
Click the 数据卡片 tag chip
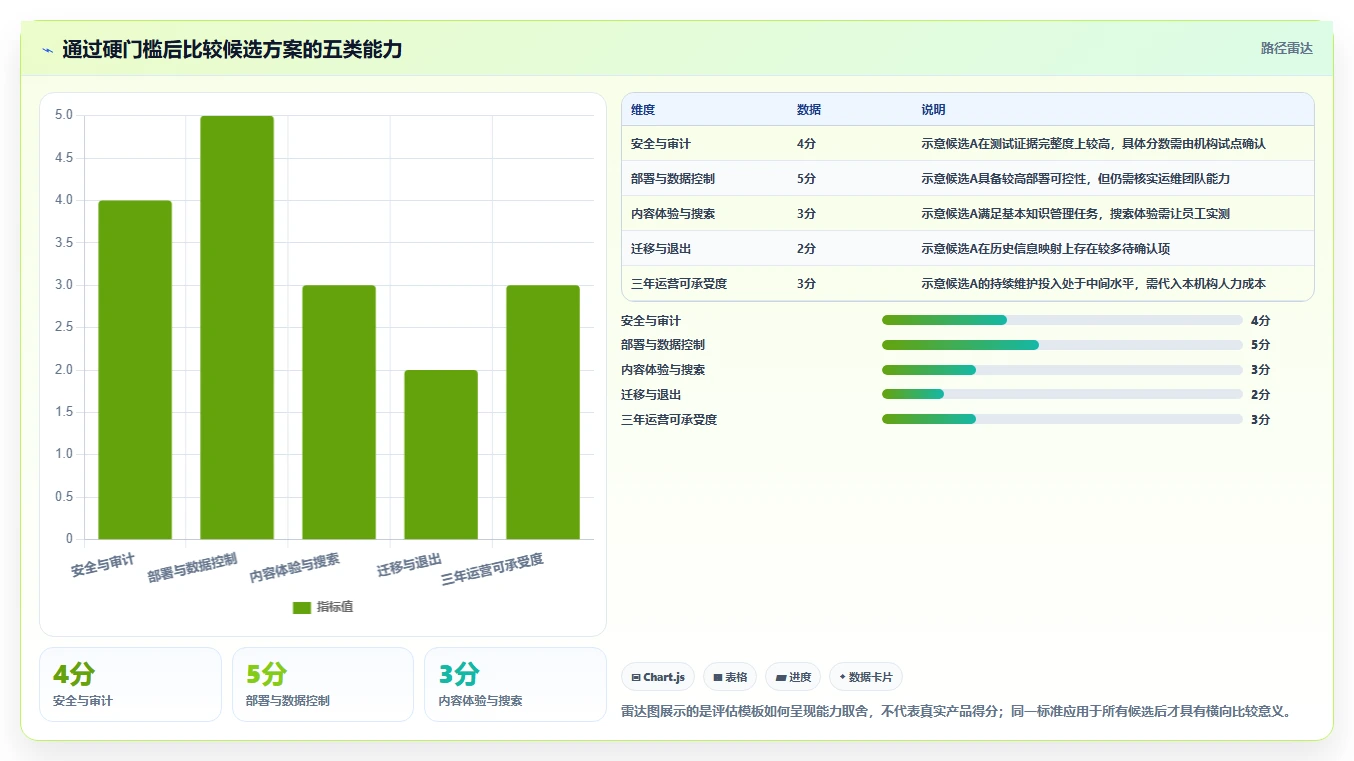pyautogui.click(x=866, y=677)
